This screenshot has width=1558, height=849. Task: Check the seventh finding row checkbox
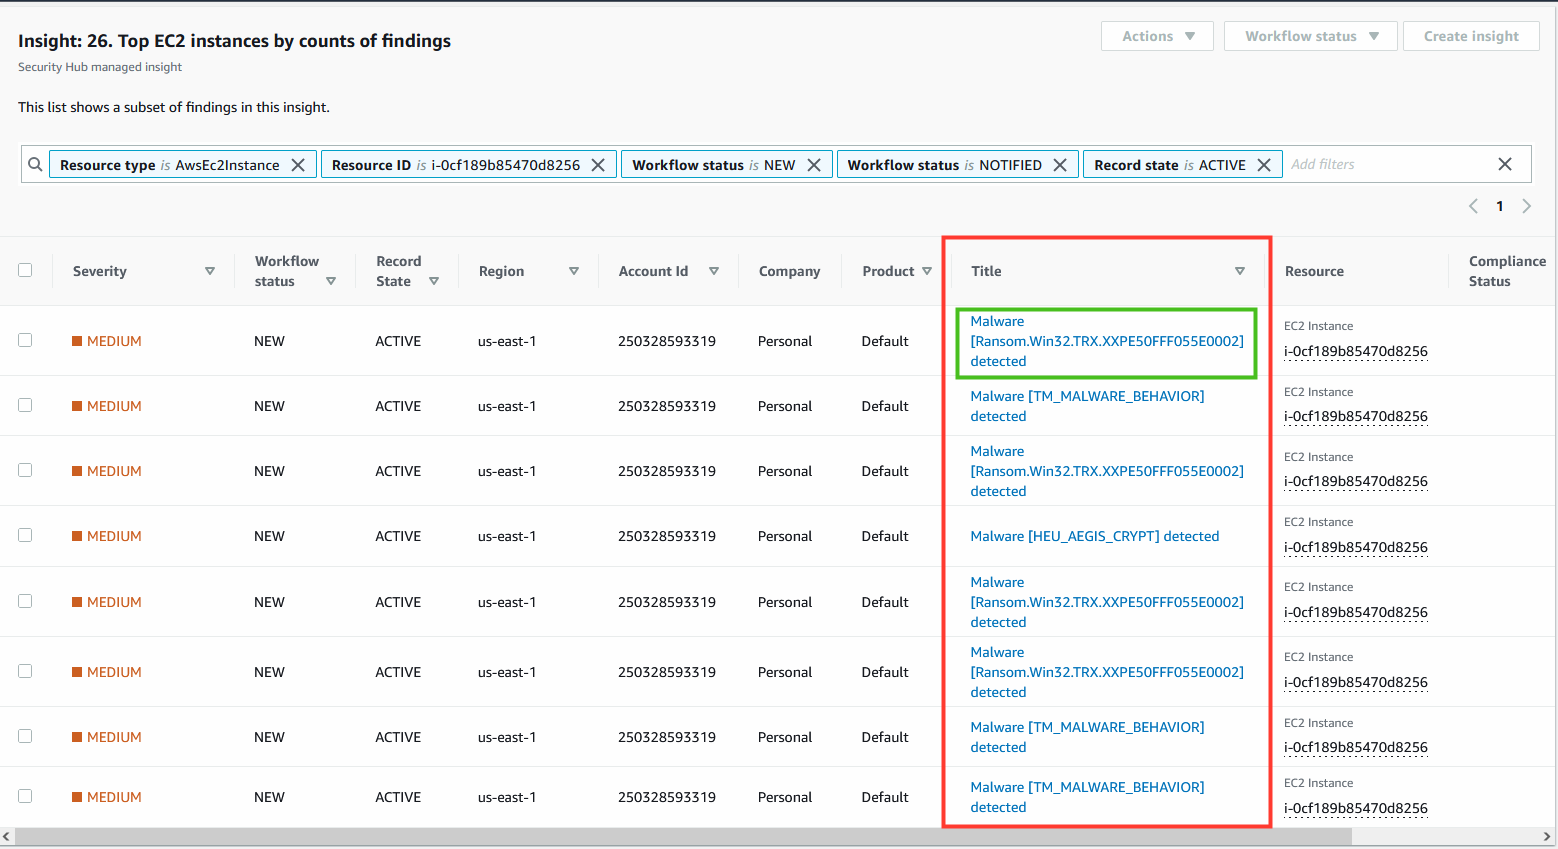click(x=25, y=736)
